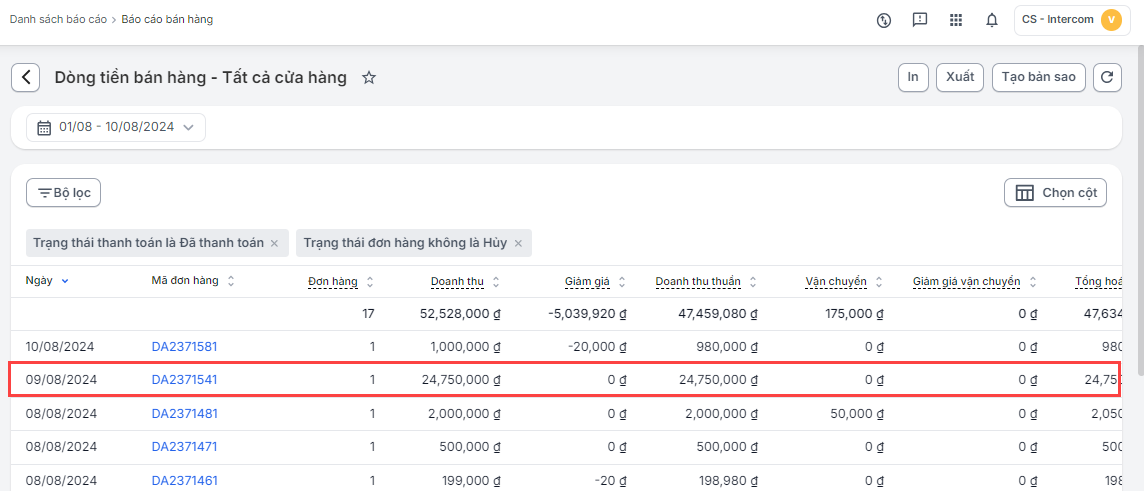The height and width of the screenshot is (491, 1144).
Task: Open the 'Chọn cột' column chooser
Action: click(1055, 193)
